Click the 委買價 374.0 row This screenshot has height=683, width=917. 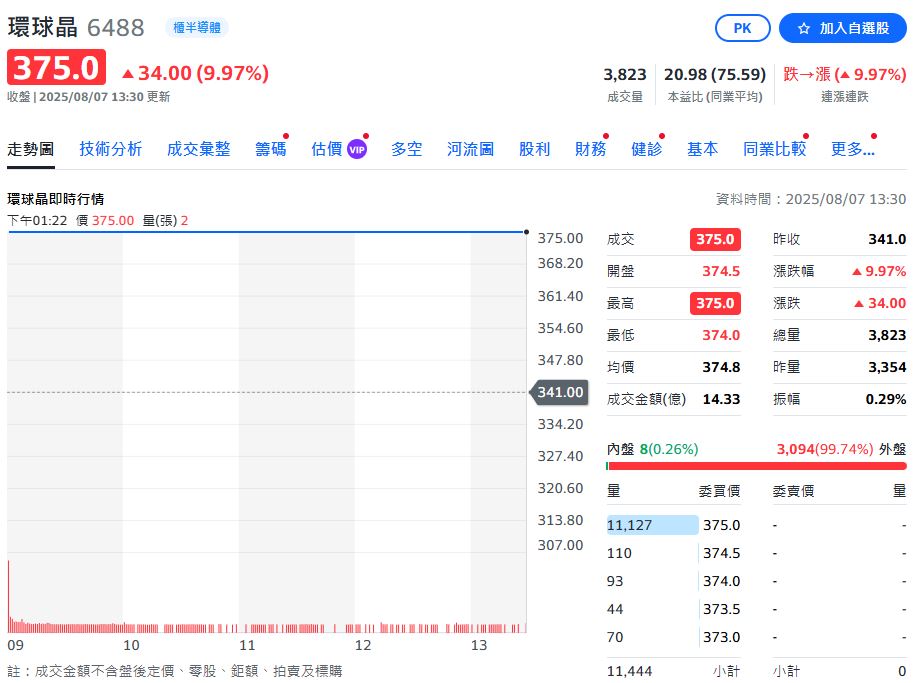[x=673, y=581]
